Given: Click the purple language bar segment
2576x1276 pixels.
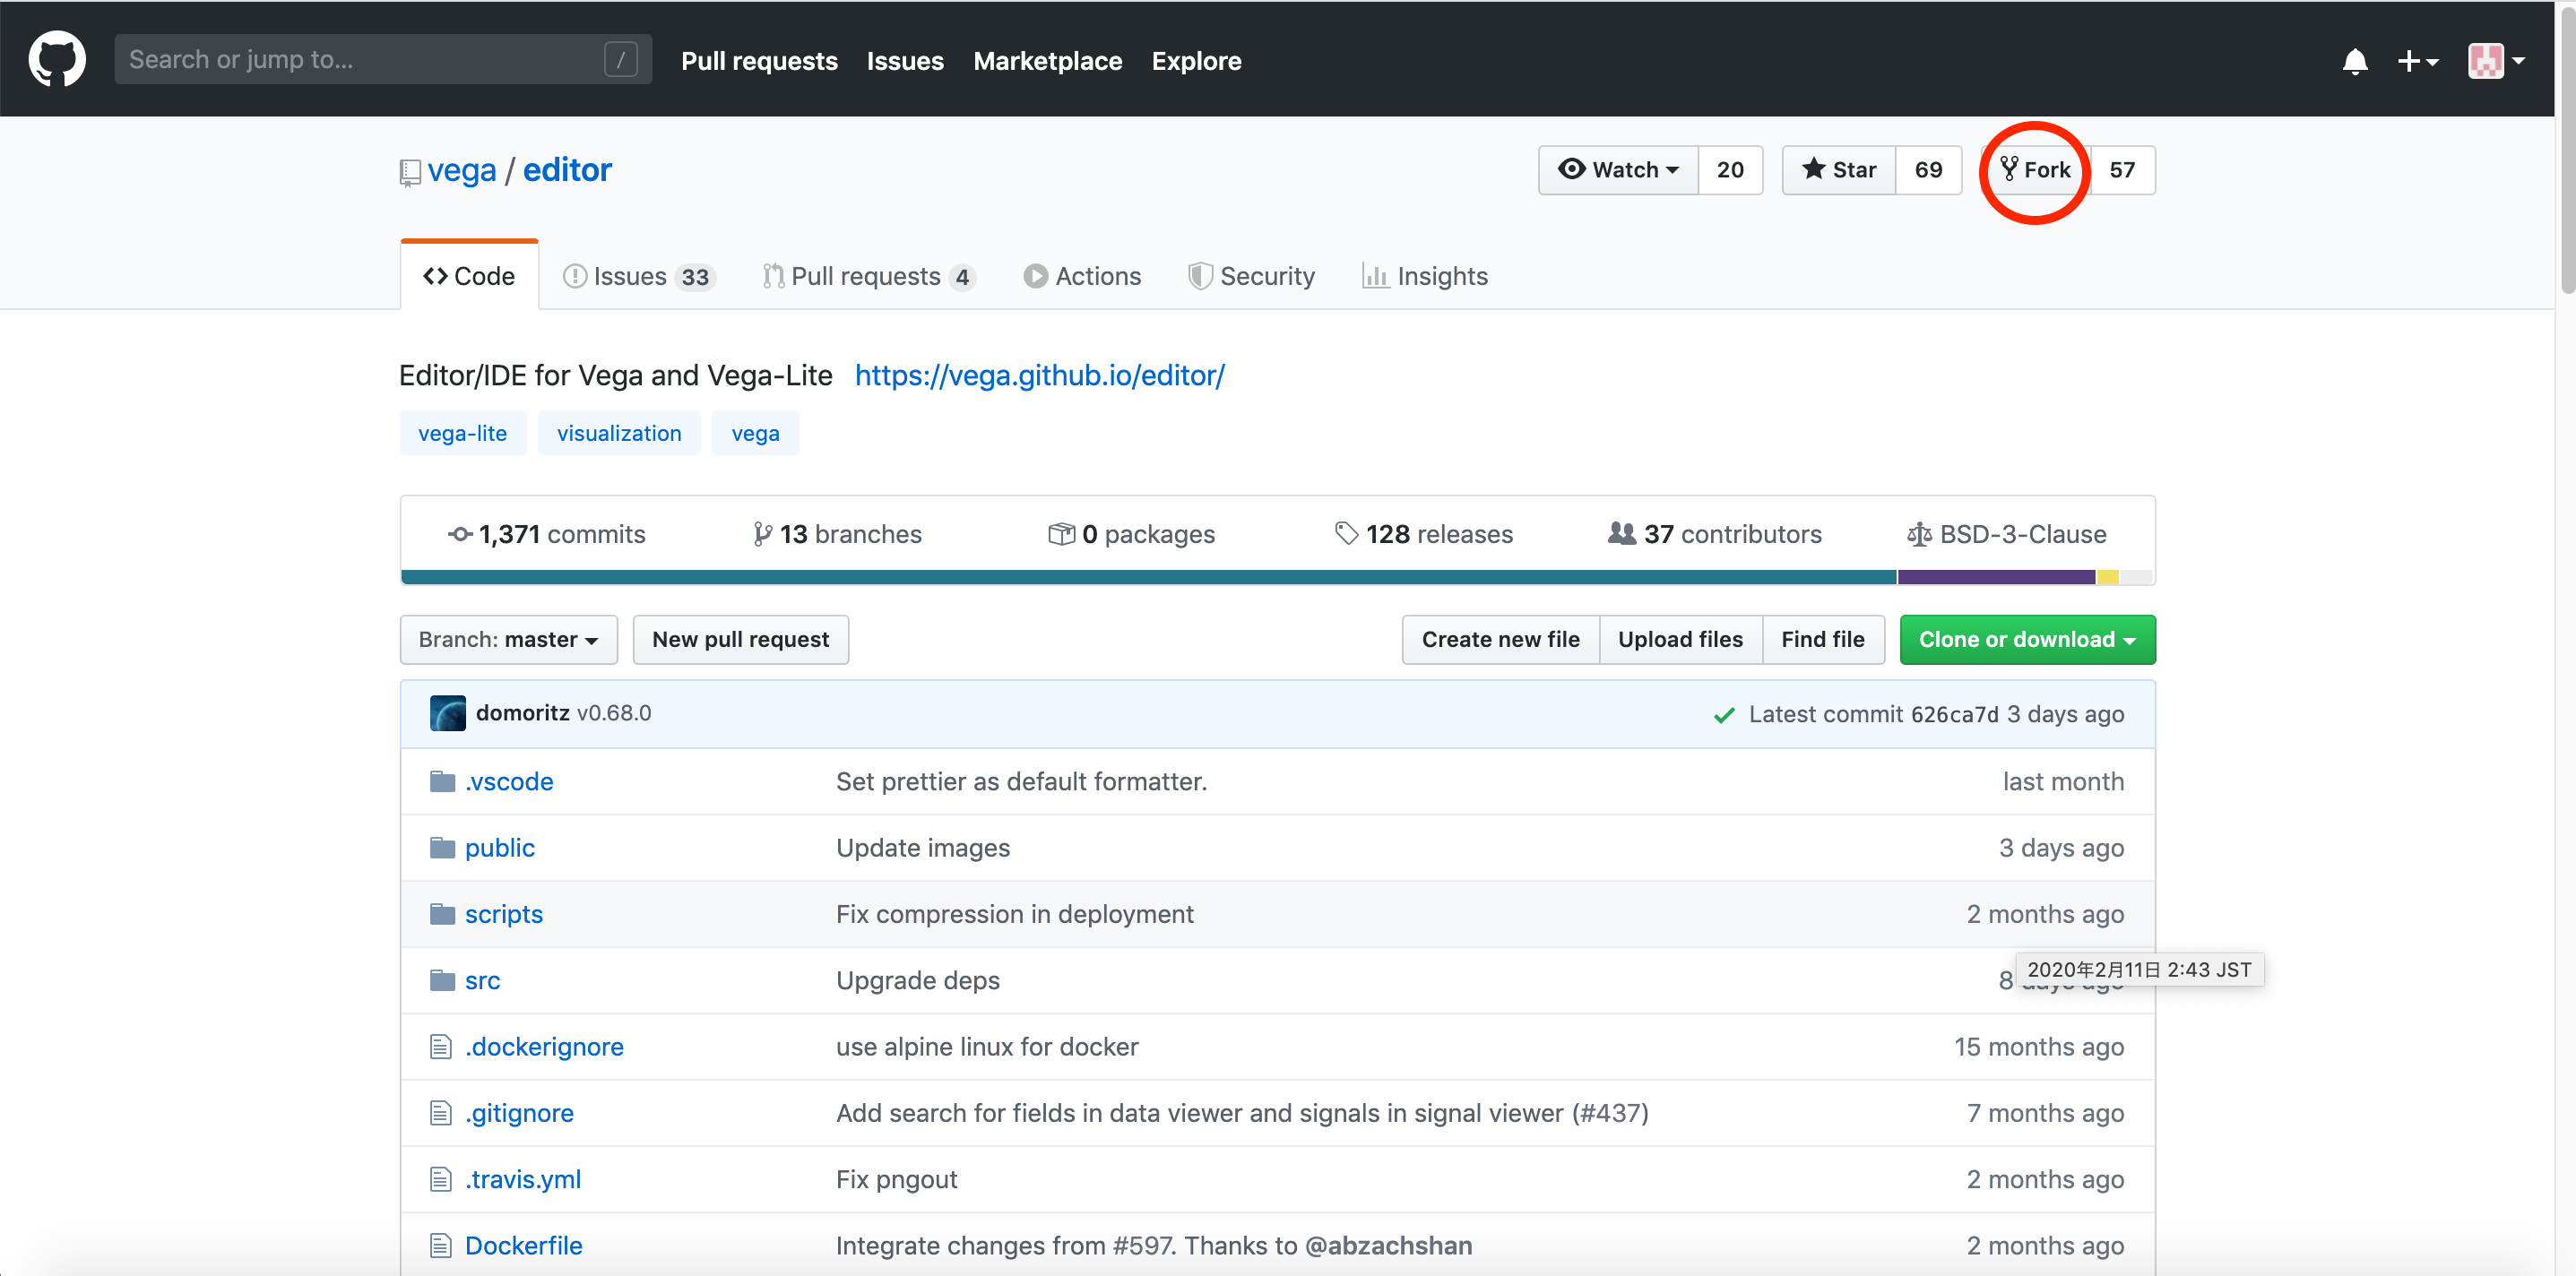Looking at the screenshot, I should (1996, 577).
